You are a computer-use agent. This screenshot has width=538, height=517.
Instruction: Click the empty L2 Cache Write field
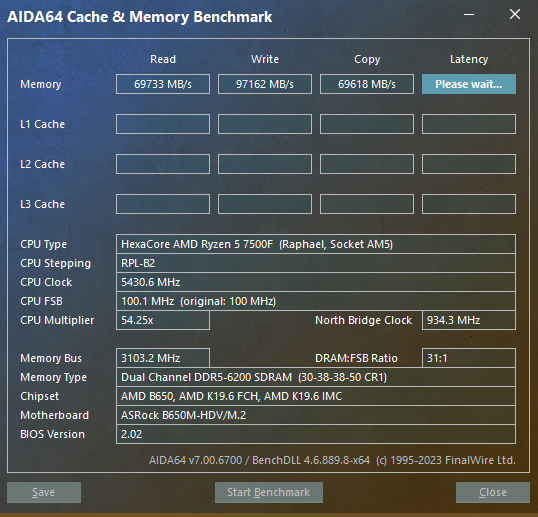coord(265,164)
